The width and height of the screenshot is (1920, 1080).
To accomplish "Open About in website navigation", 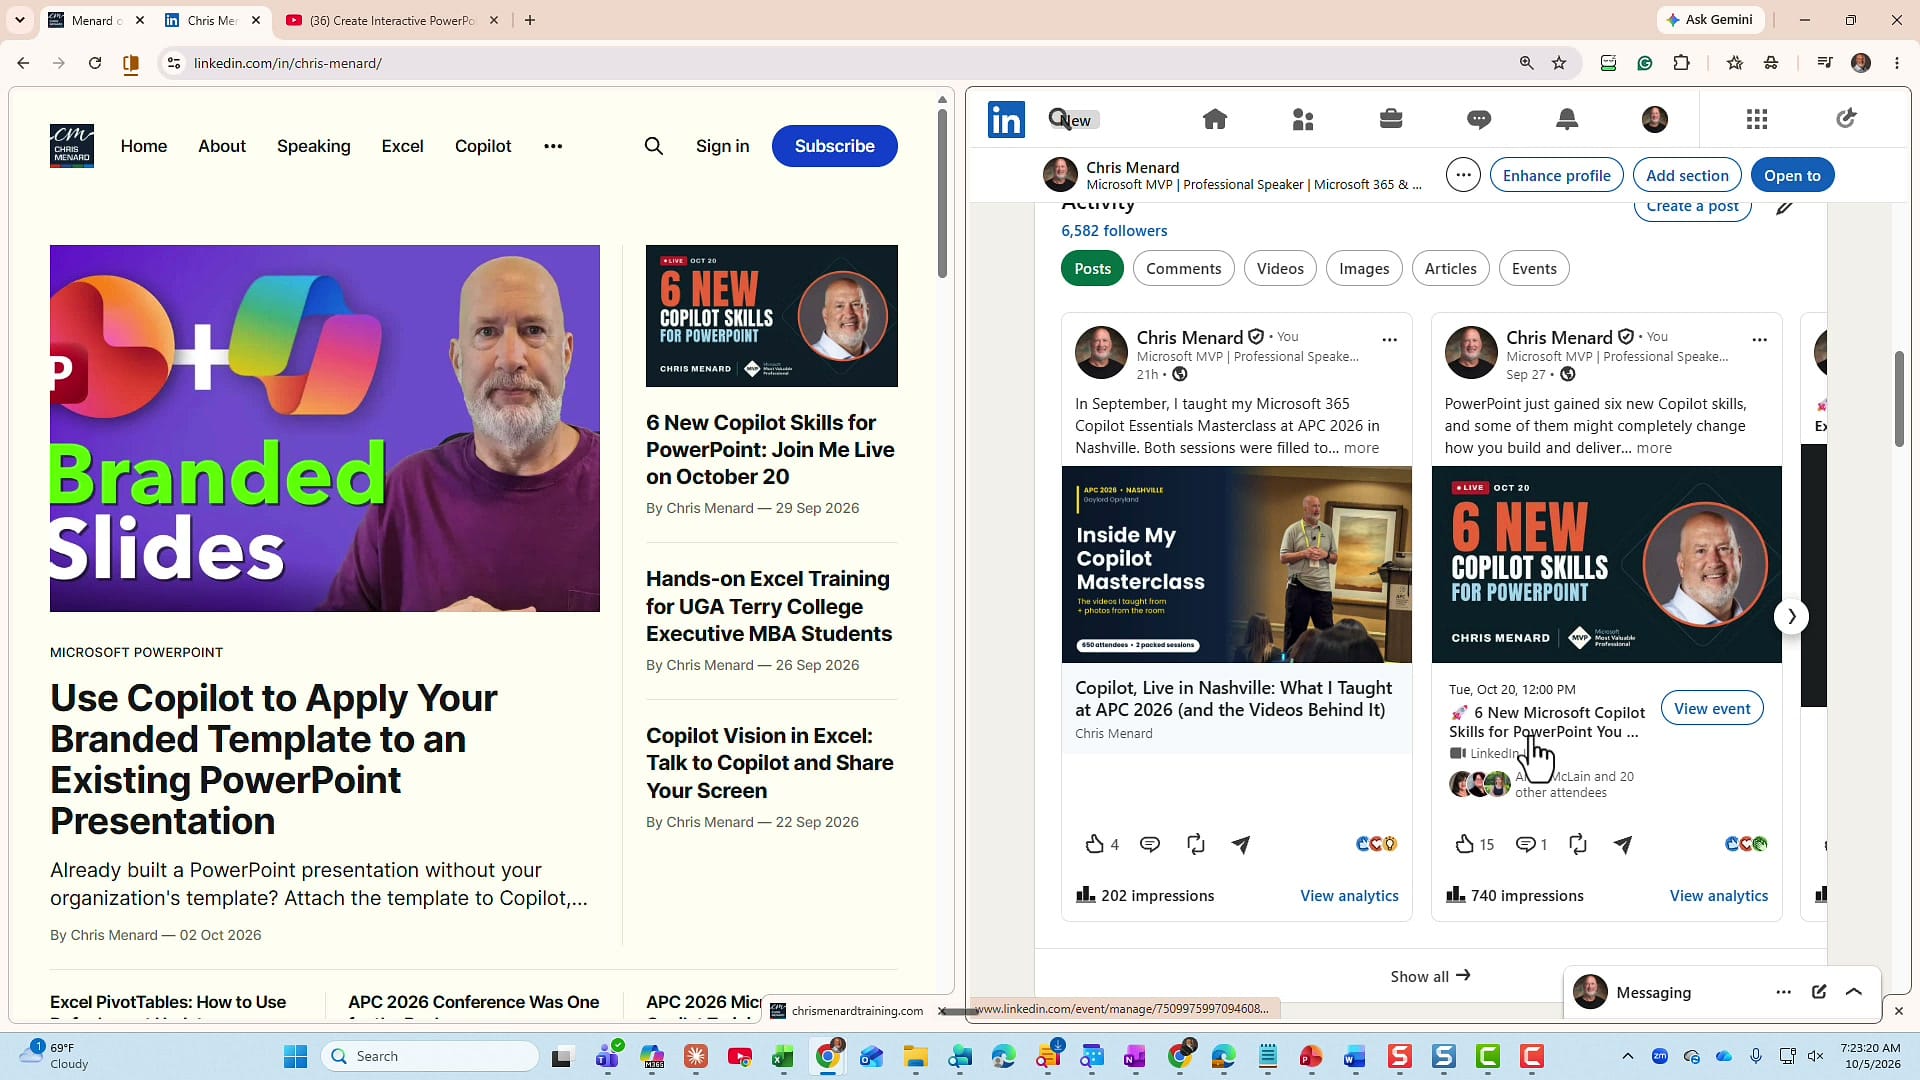I will point(222,146).
